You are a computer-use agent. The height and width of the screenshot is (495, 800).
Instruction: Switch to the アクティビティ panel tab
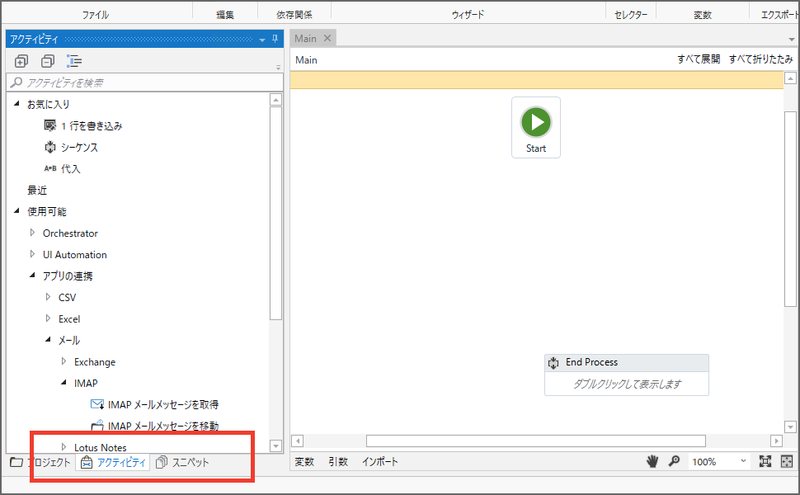click(x=113, y=462)
